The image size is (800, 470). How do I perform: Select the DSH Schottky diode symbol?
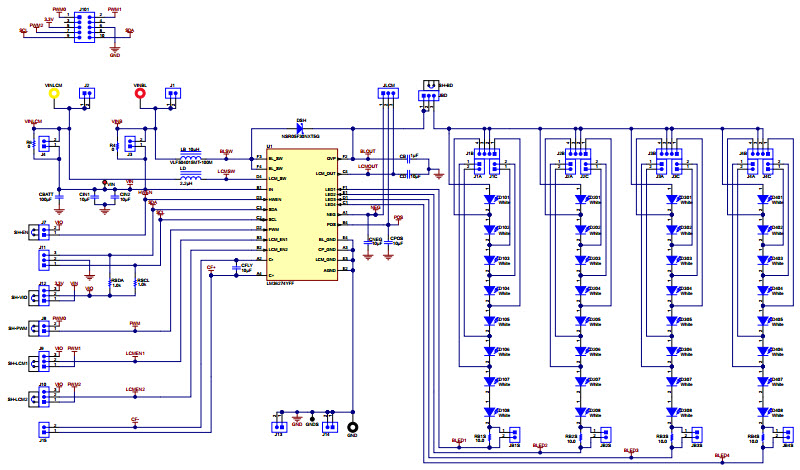click(300, 129)
